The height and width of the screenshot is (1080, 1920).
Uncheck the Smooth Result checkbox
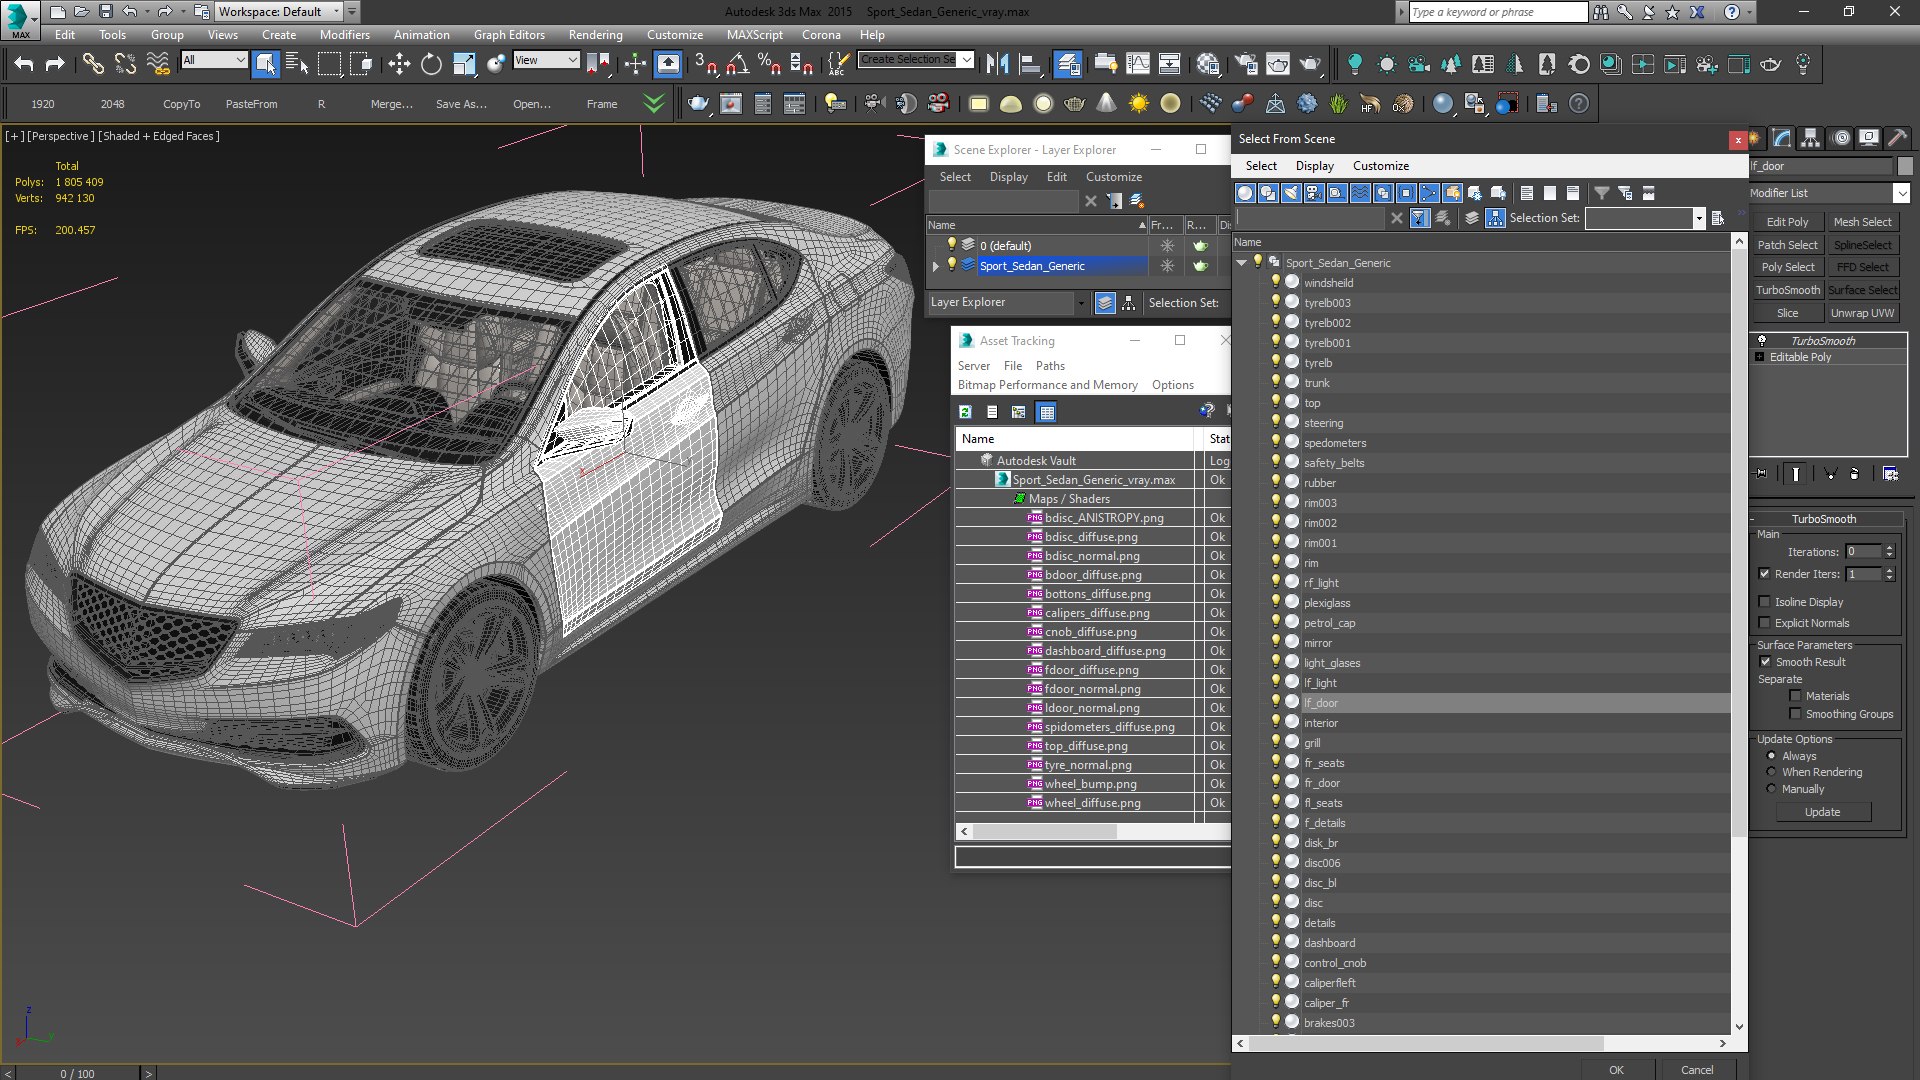[x=1765, y=662]
